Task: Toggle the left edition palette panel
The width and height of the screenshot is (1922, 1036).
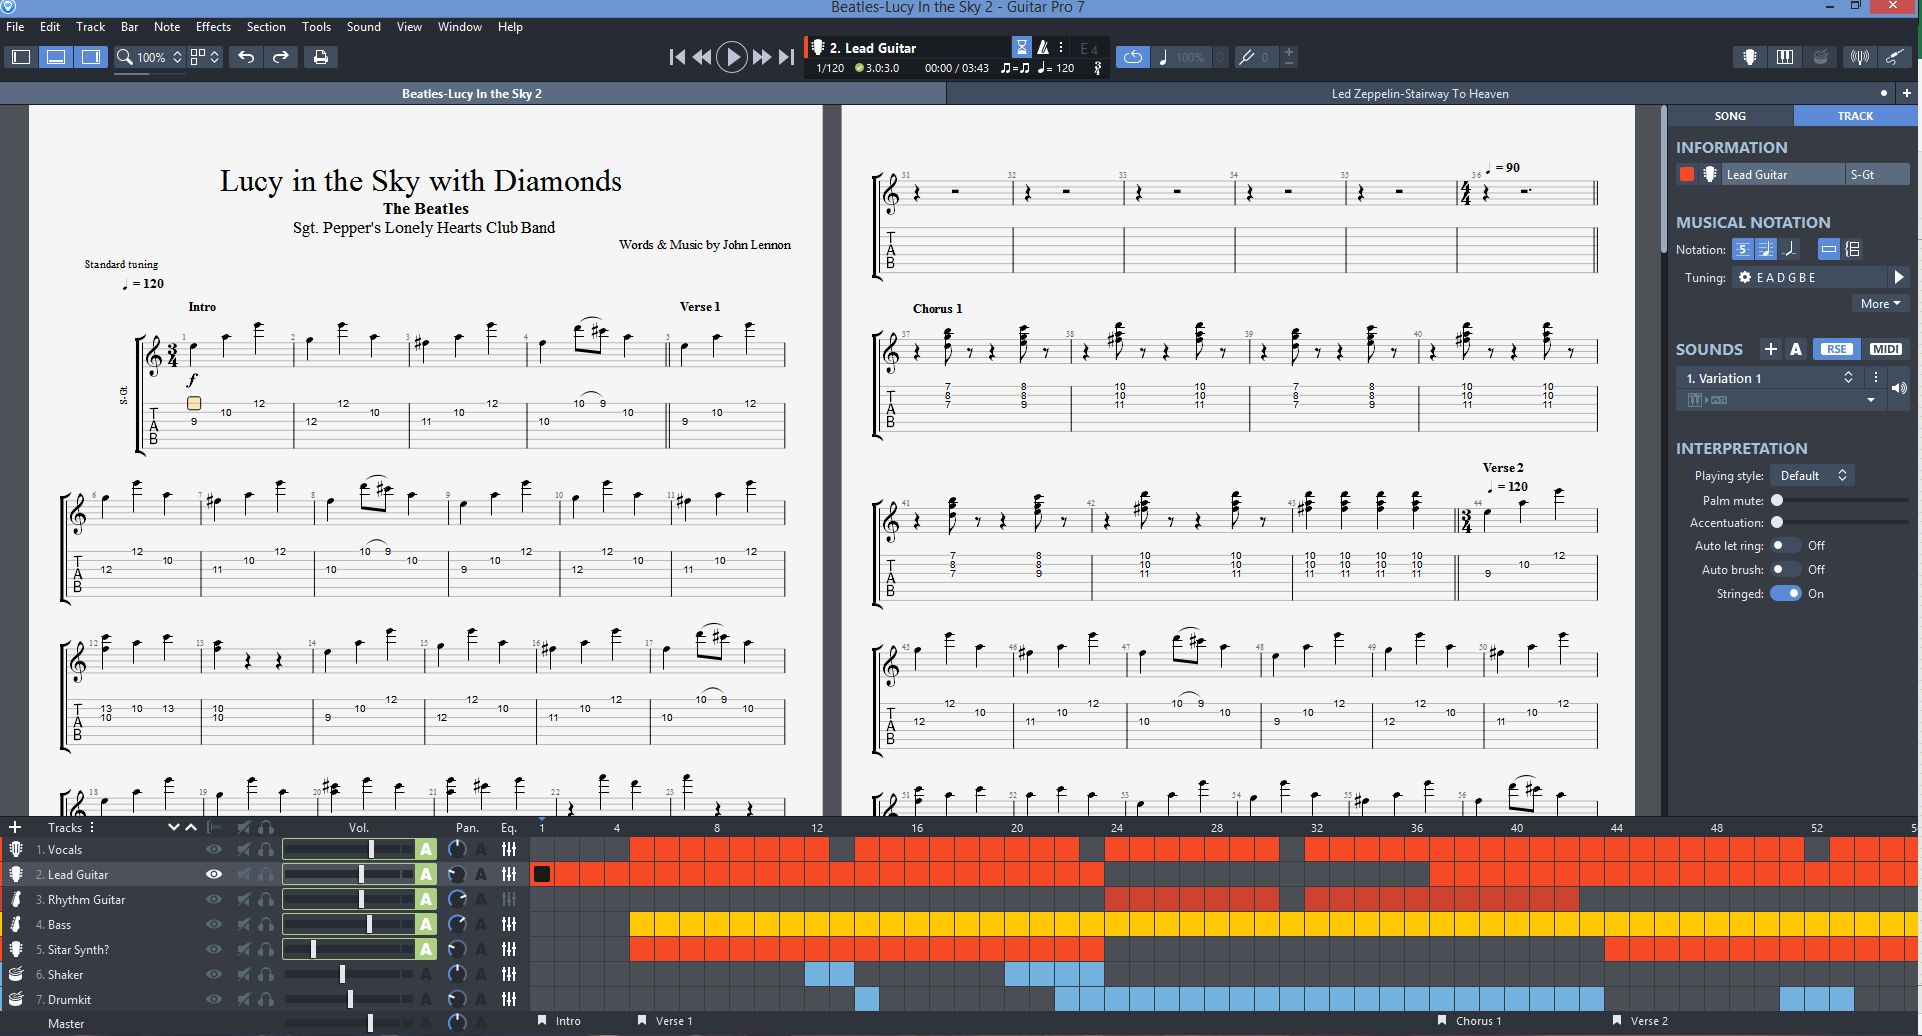Action: click(21, 57)
